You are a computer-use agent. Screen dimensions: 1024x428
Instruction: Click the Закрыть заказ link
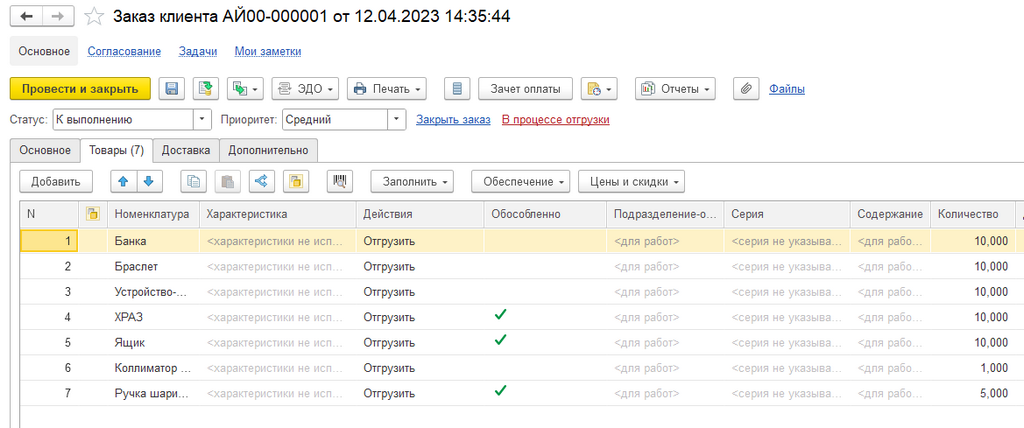(453, 120)
